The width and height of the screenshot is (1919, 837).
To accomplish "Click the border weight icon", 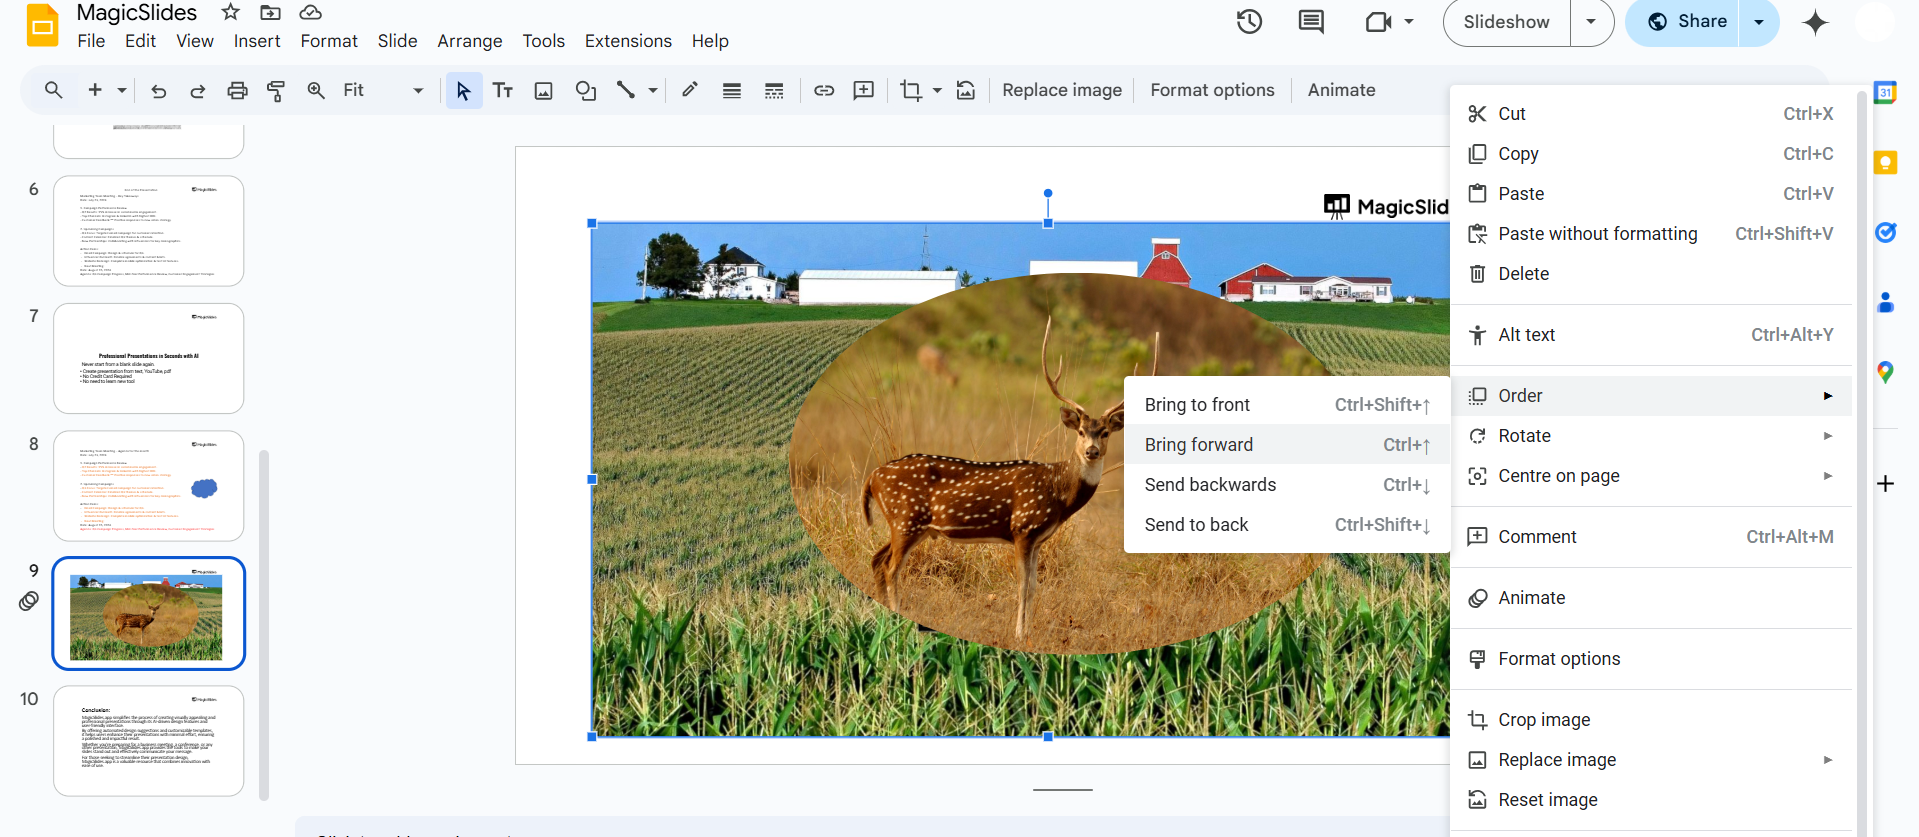I will coord(732,91).
